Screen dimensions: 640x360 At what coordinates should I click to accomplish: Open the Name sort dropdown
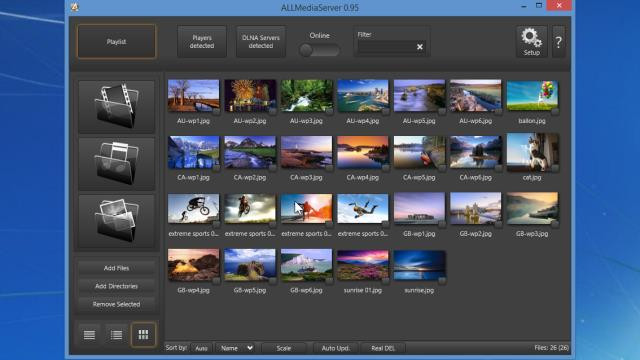[x=236, y=348]
